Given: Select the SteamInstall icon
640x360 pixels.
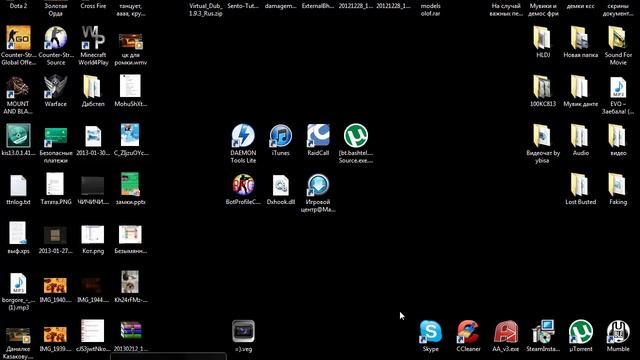Looking at the screenshot, I should tap(543, 332).
